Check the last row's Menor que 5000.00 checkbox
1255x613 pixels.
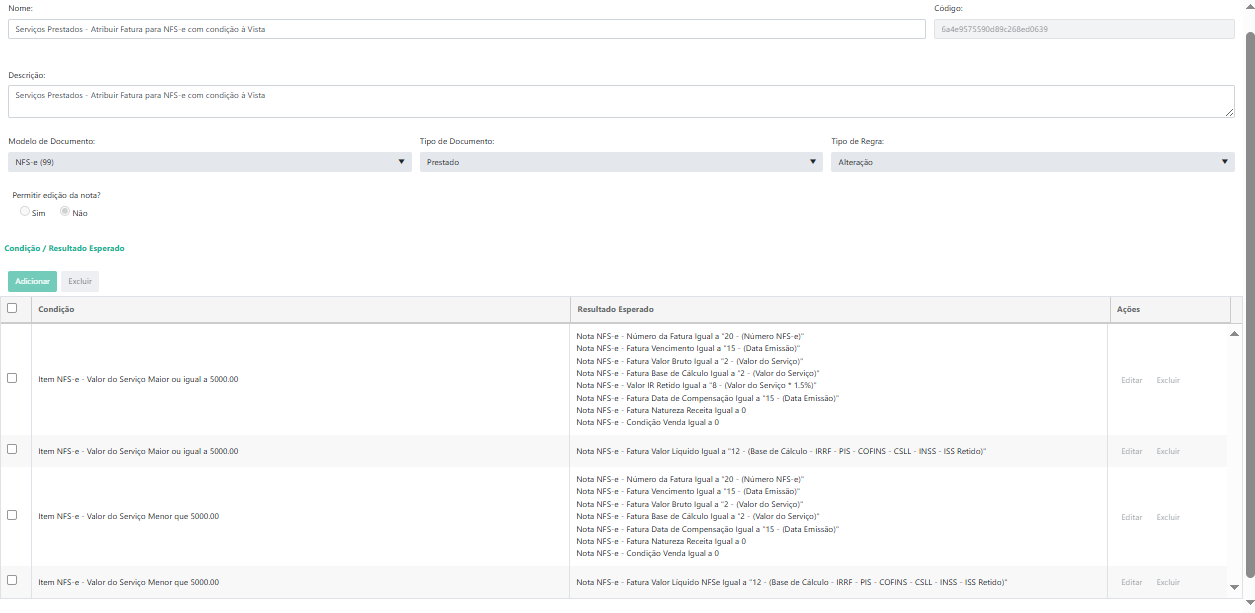tap(12, 580)
